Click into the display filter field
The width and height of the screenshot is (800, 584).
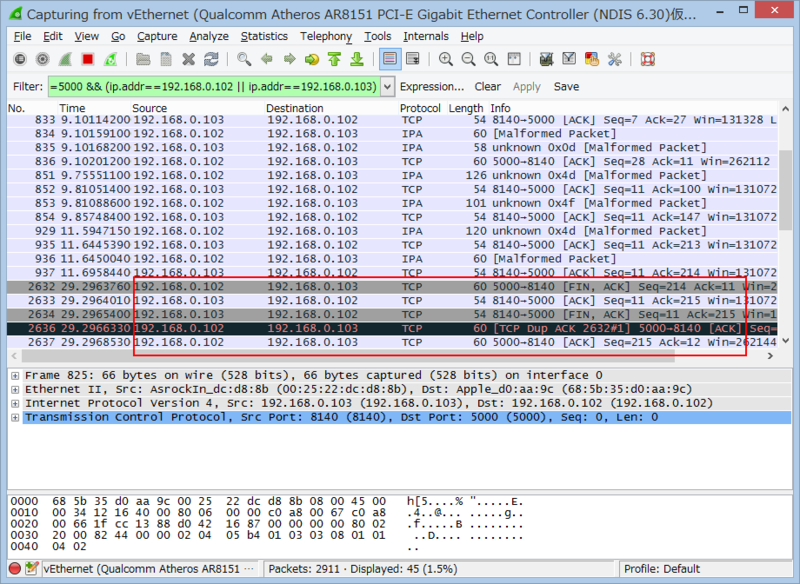(x=214, y=87)
